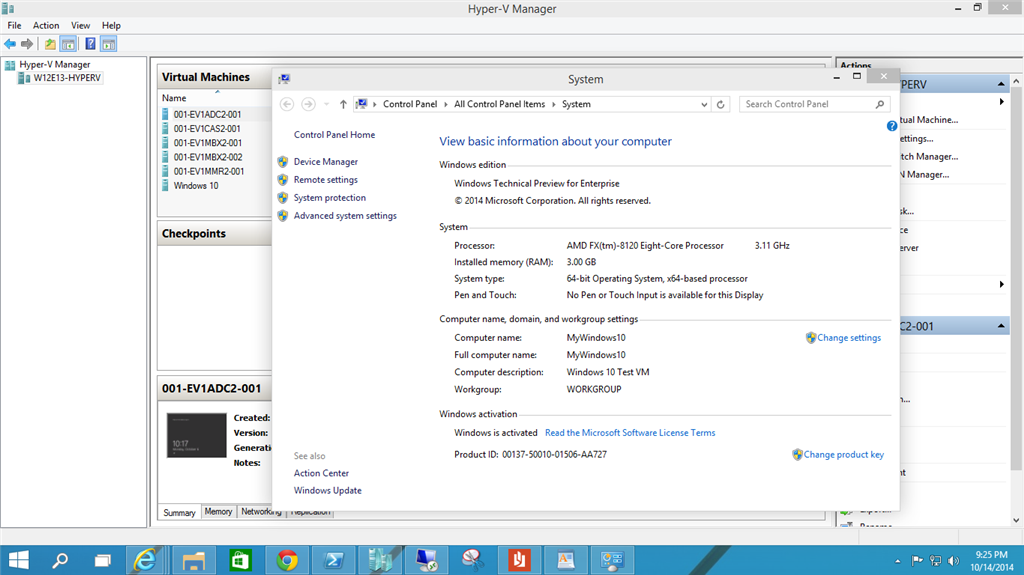Click the blue Help question mark icon
The height and width of the screenshot is (575, 1024).
892,126
